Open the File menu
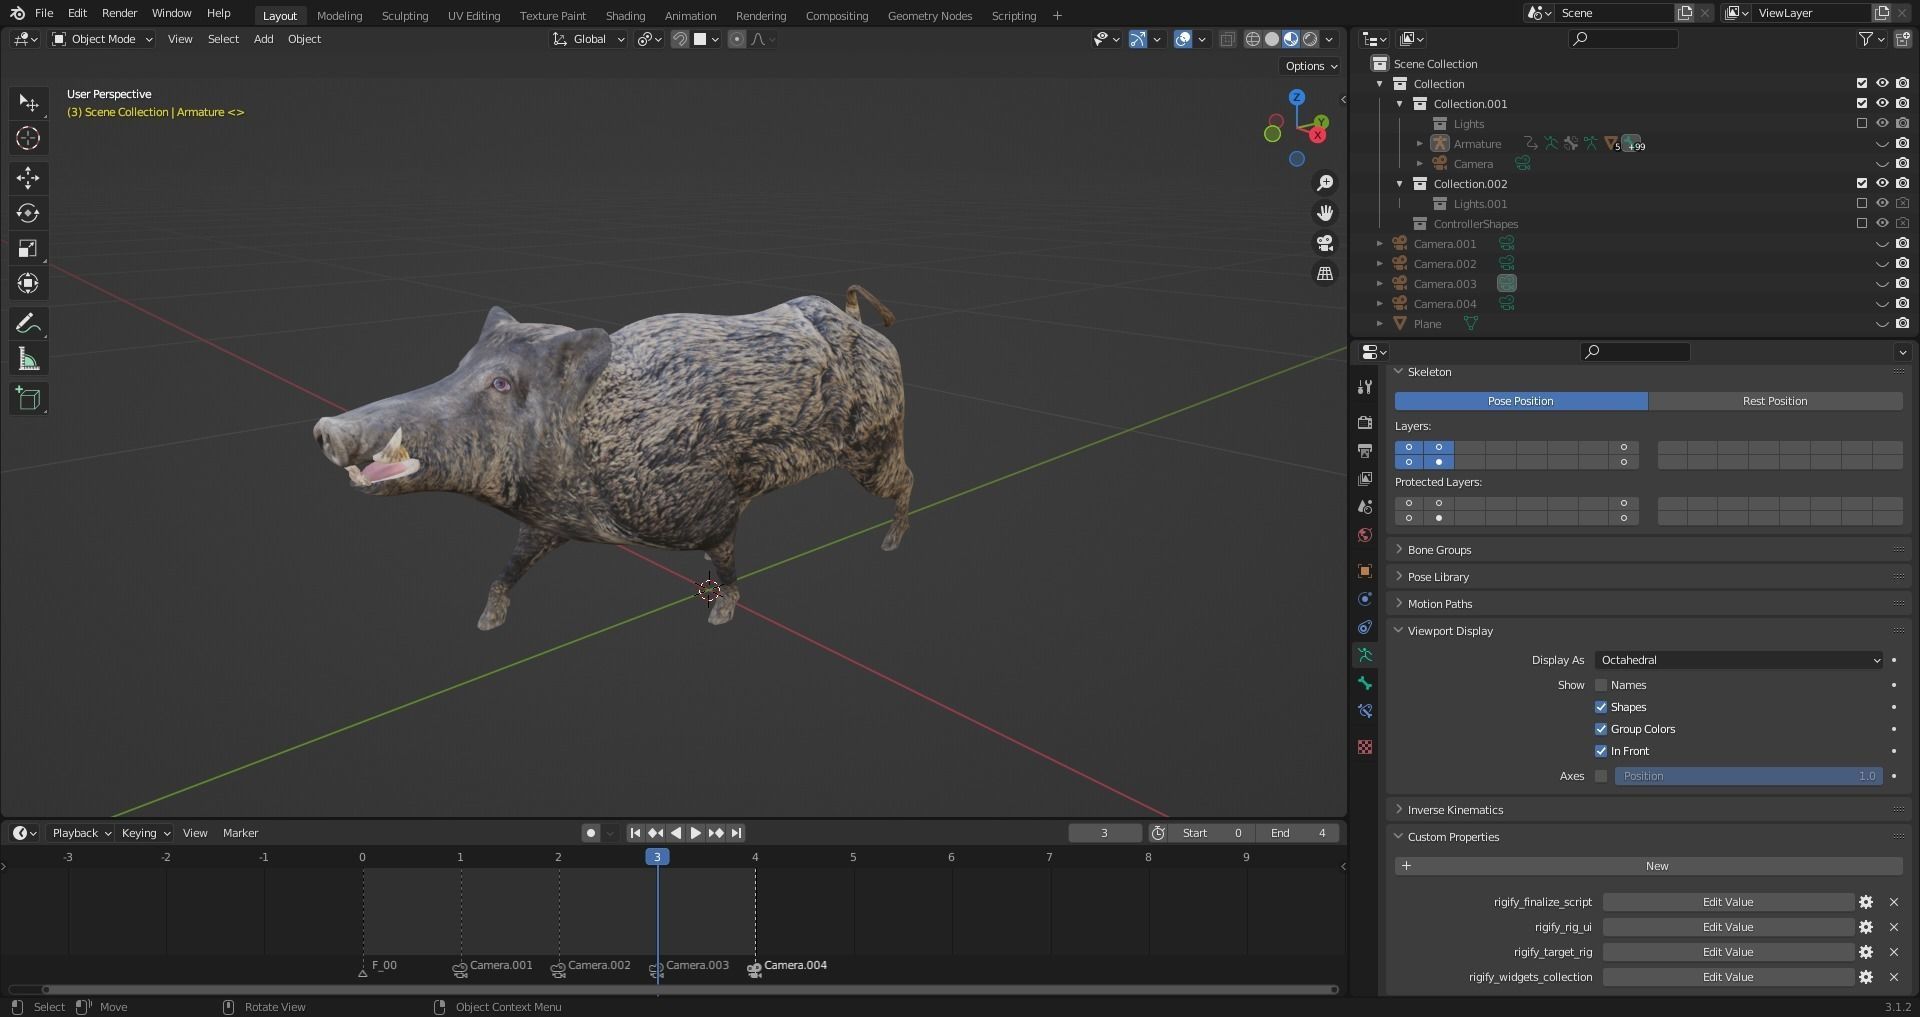The width and height of the screenshot is (1920, 1017). click(44, 13)
